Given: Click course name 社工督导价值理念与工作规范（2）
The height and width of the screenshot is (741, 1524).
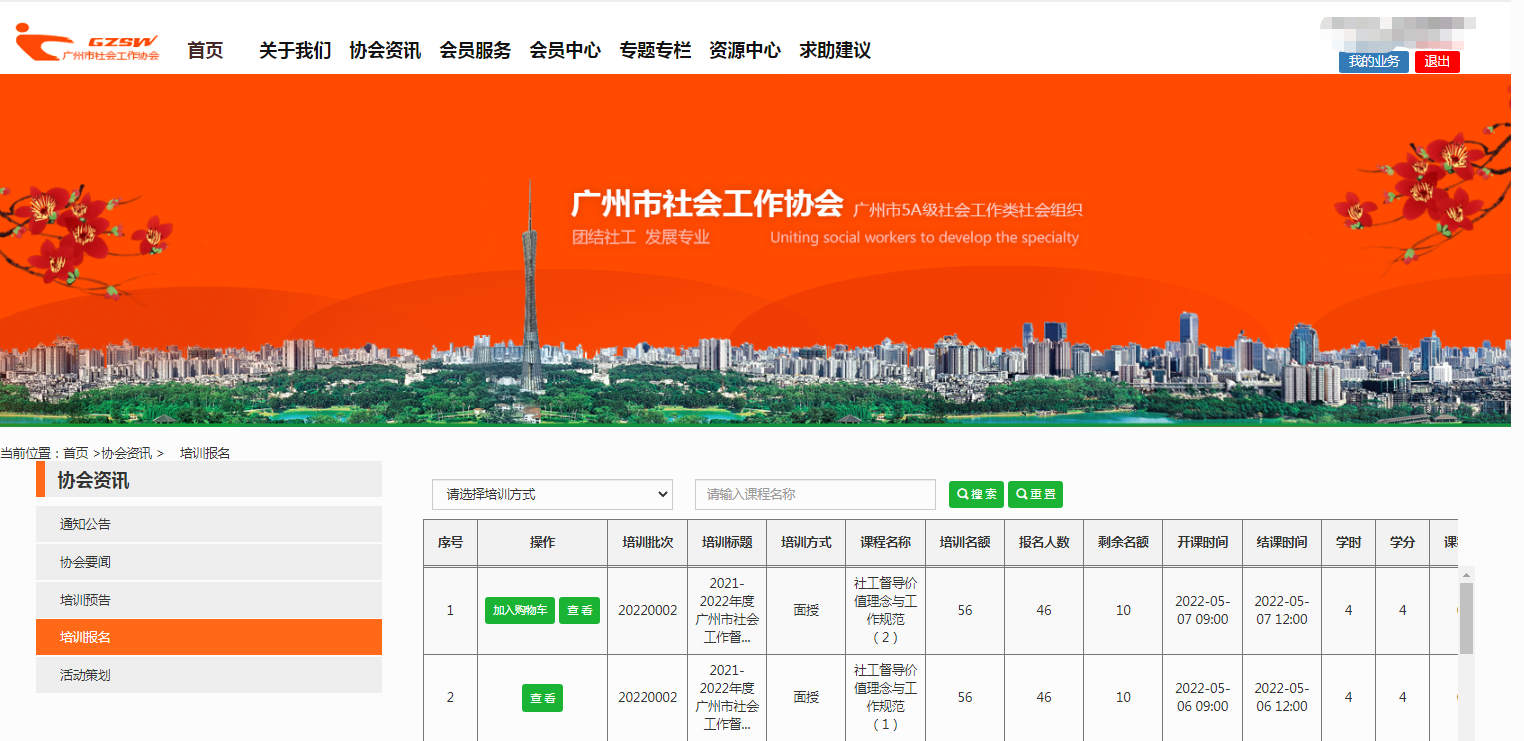Looking at the screenshot, I should (x=885, y=610).
